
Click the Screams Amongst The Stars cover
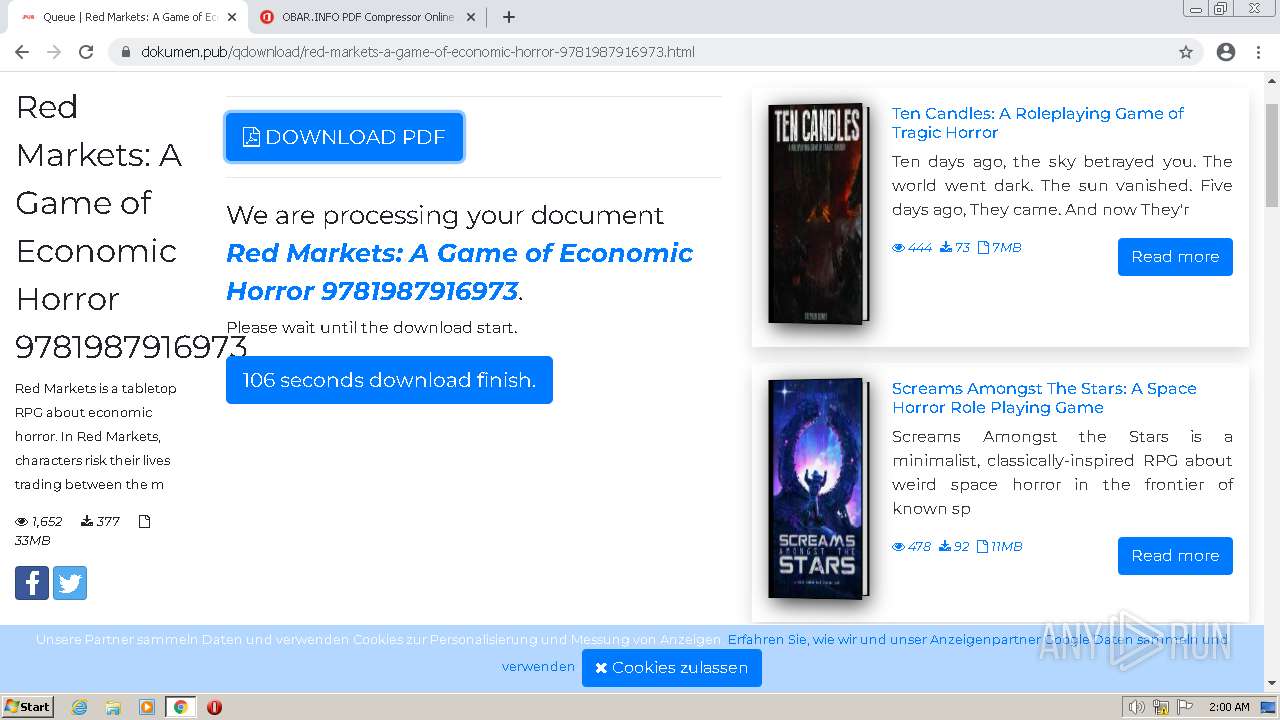tap(817, 488)
